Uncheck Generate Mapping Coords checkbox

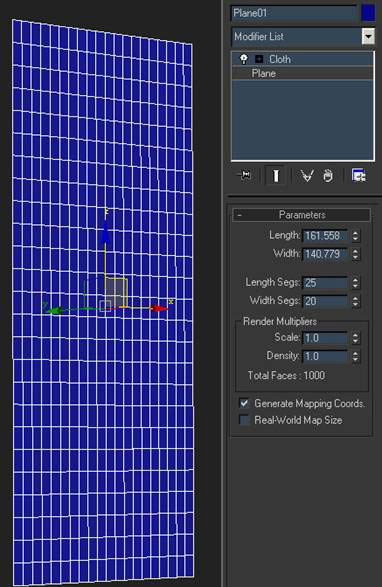244,403
